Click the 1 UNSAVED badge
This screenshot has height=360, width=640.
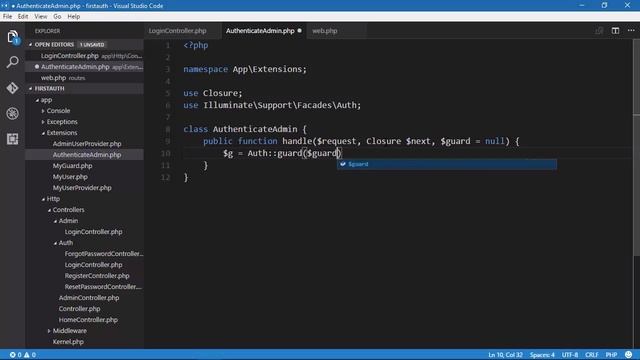[x=92, y=44]
